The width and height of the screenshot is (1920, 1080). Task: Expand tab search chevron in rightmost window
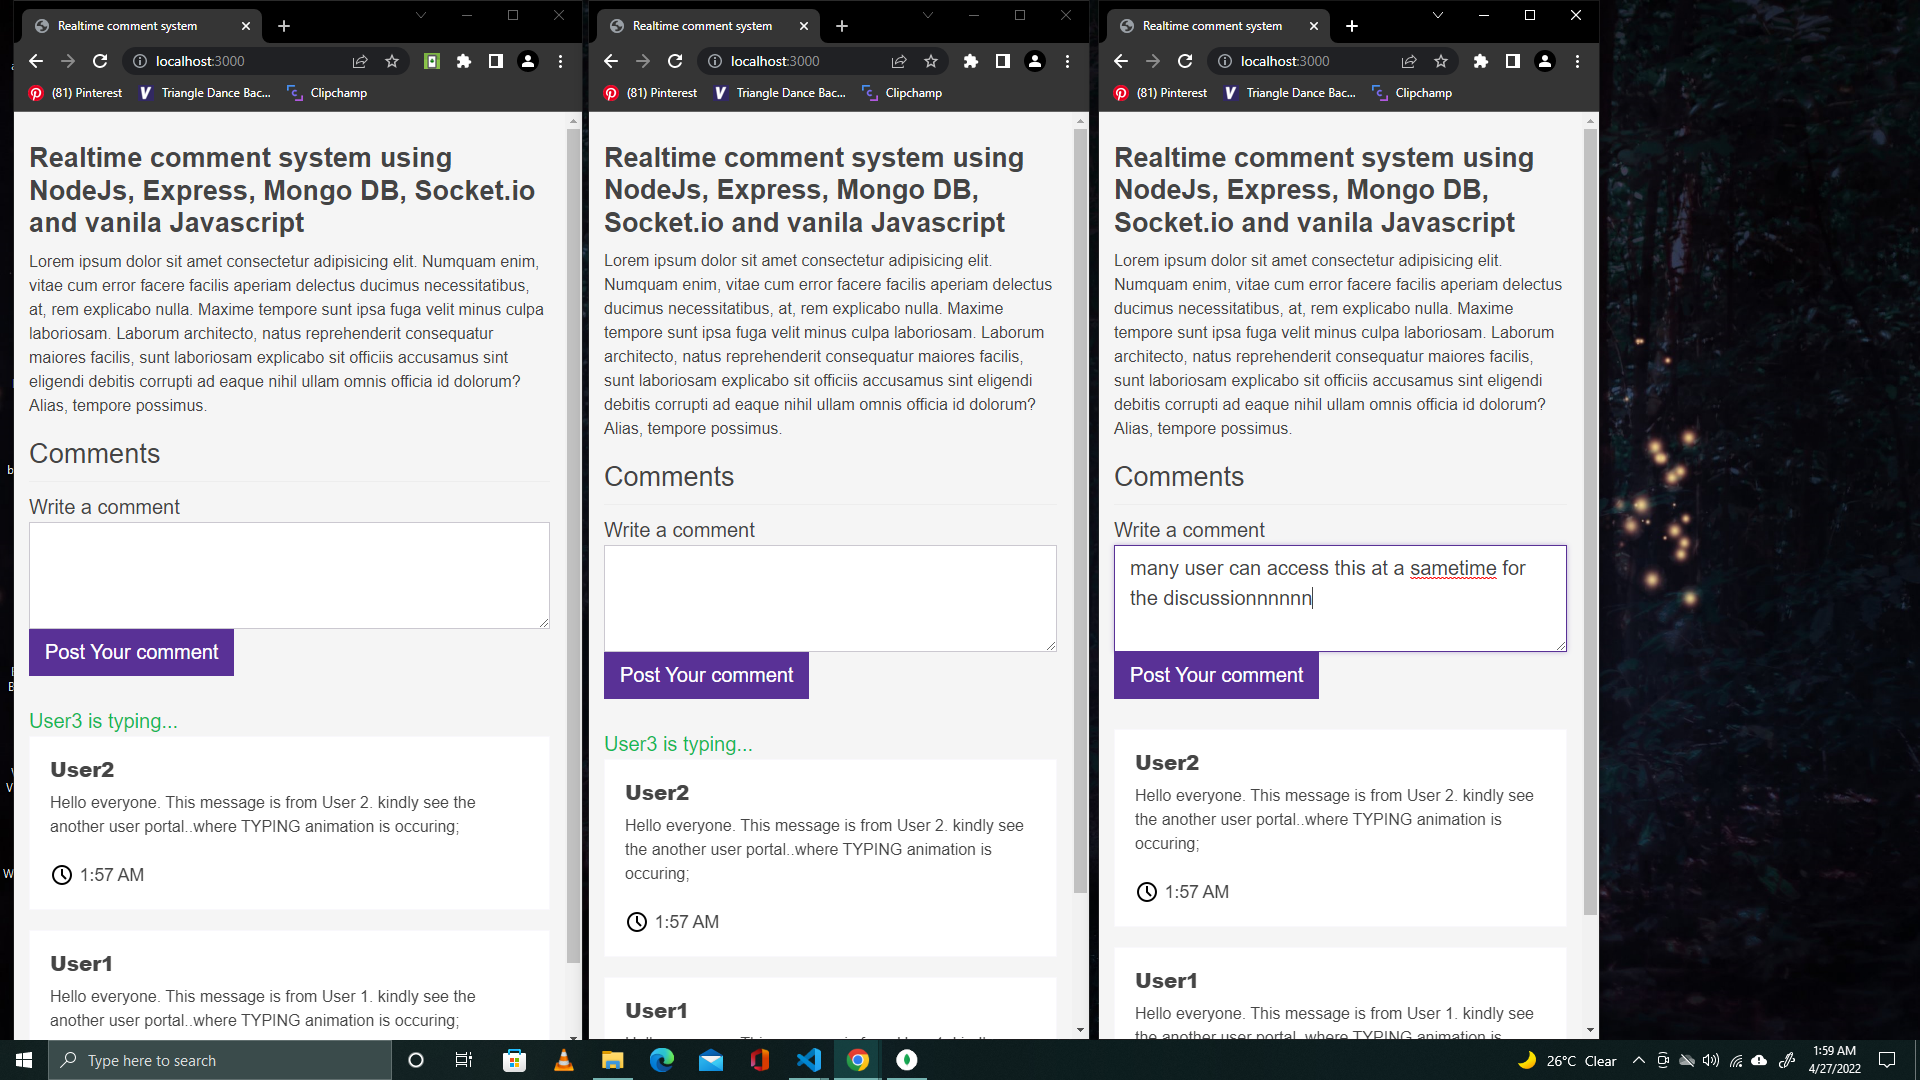(x=1438, y=15)
